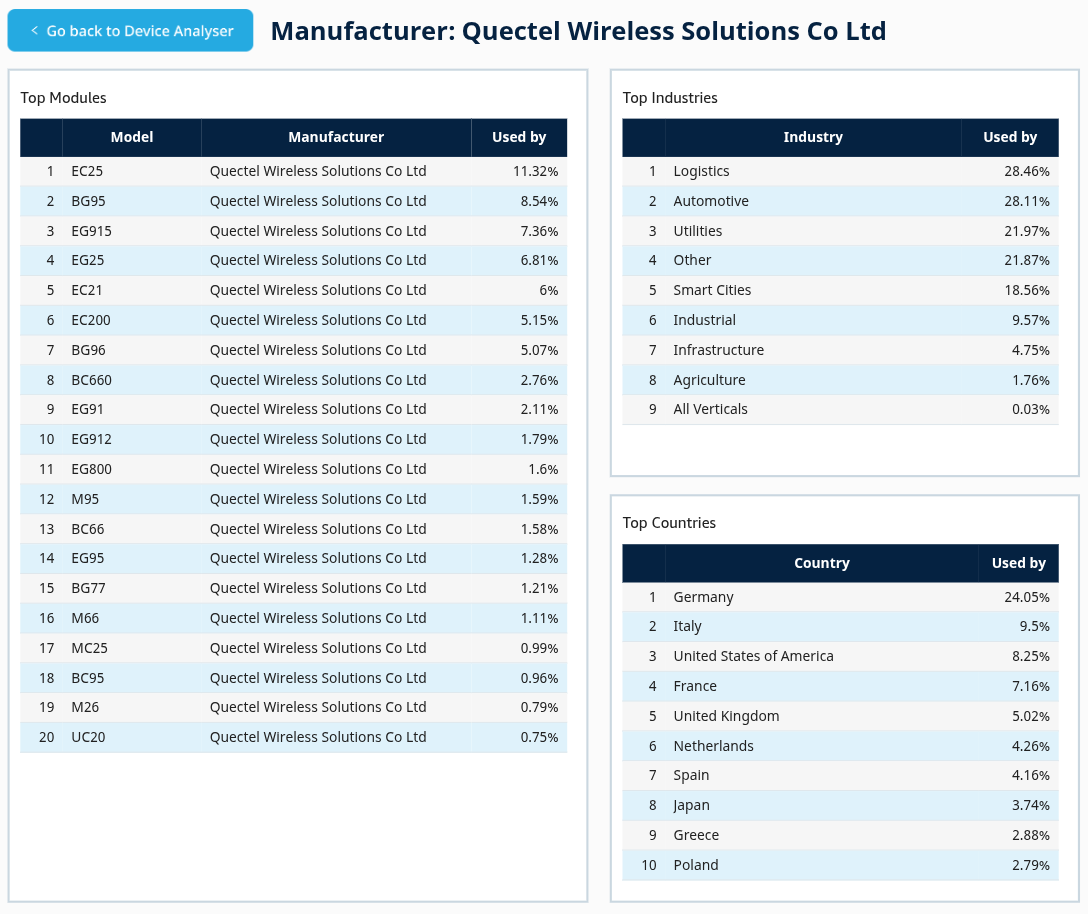Image resolution: width=1088 pixels, height=914 pixels.
Task: Select the EG25 model cell
Action: (132, 260)
